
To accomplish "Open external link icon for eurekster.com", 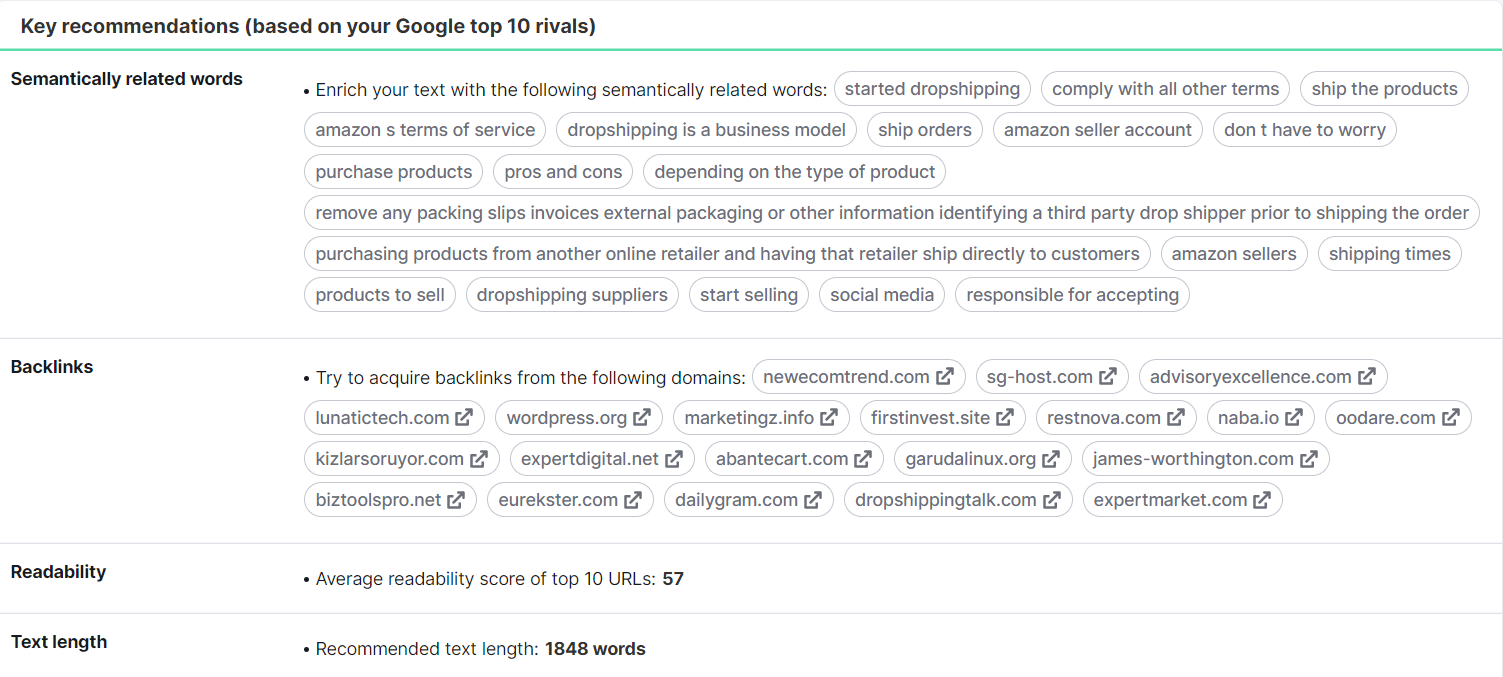I will [x=633, y=500].
